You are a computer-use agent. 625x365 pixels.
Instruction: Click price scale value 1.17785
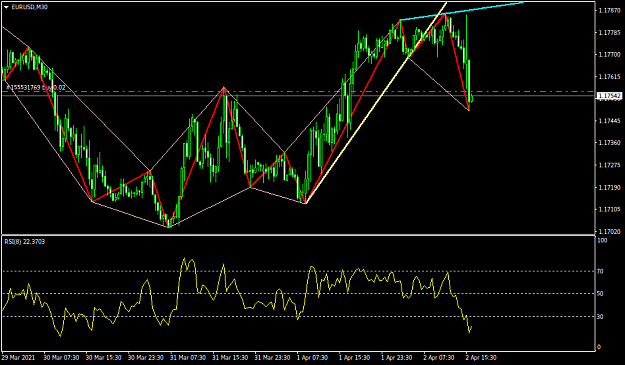tap(609, 33)
